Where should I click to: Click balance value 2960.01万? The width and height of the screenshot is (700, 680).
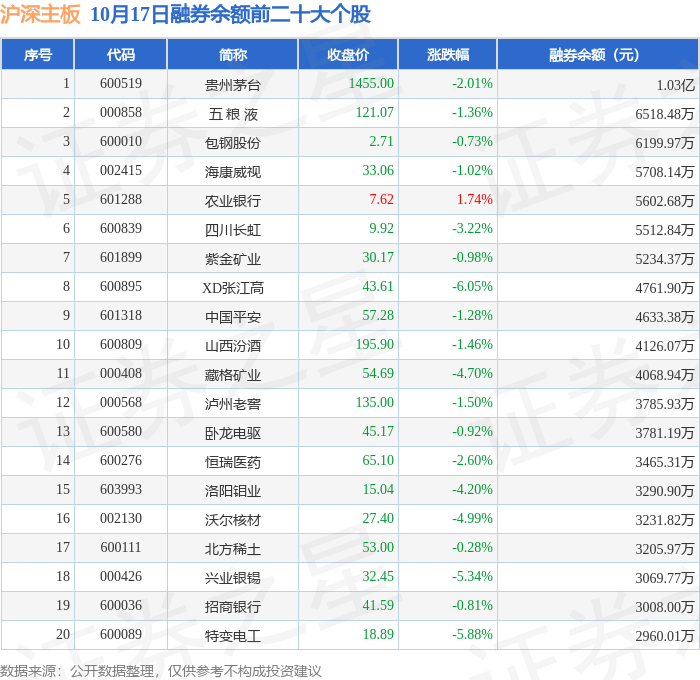[665, 636]
